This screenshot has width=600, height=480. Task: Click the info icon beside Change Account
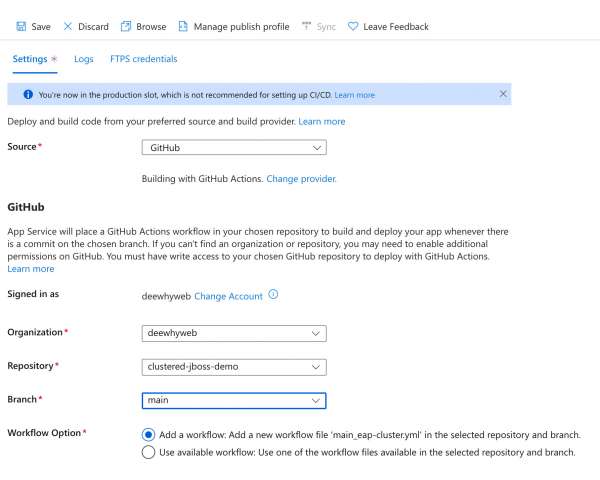(273, 295)
